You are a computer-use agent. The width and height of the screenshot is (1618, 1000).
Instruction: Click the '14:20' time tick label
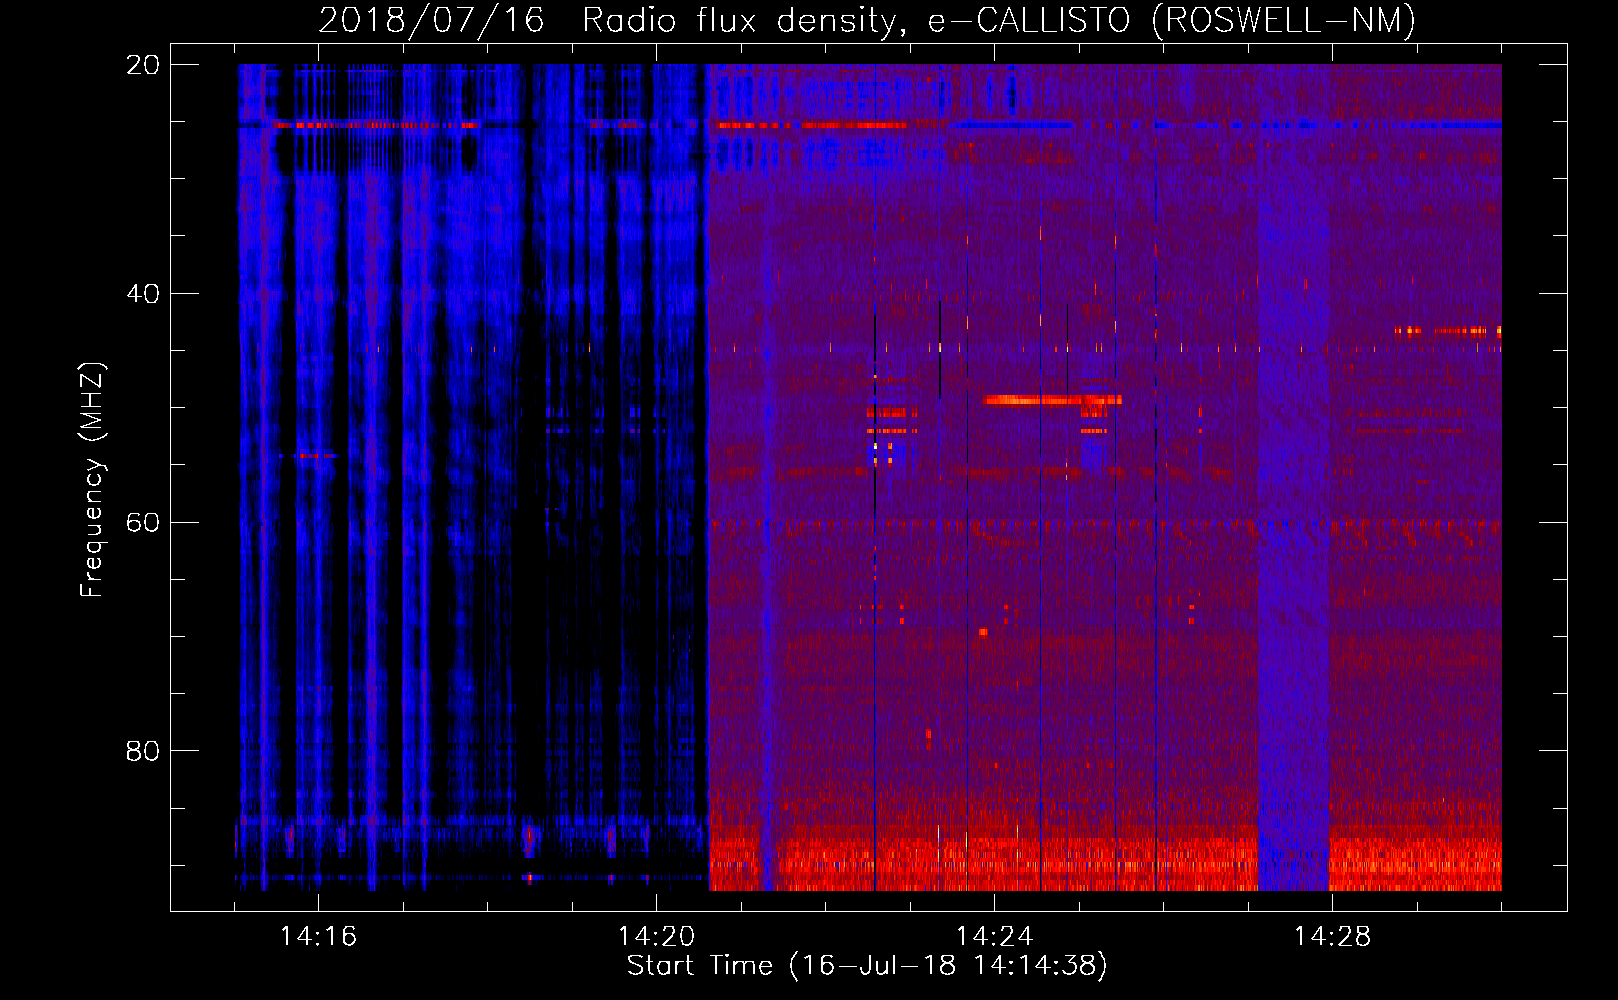coord(656,936)
